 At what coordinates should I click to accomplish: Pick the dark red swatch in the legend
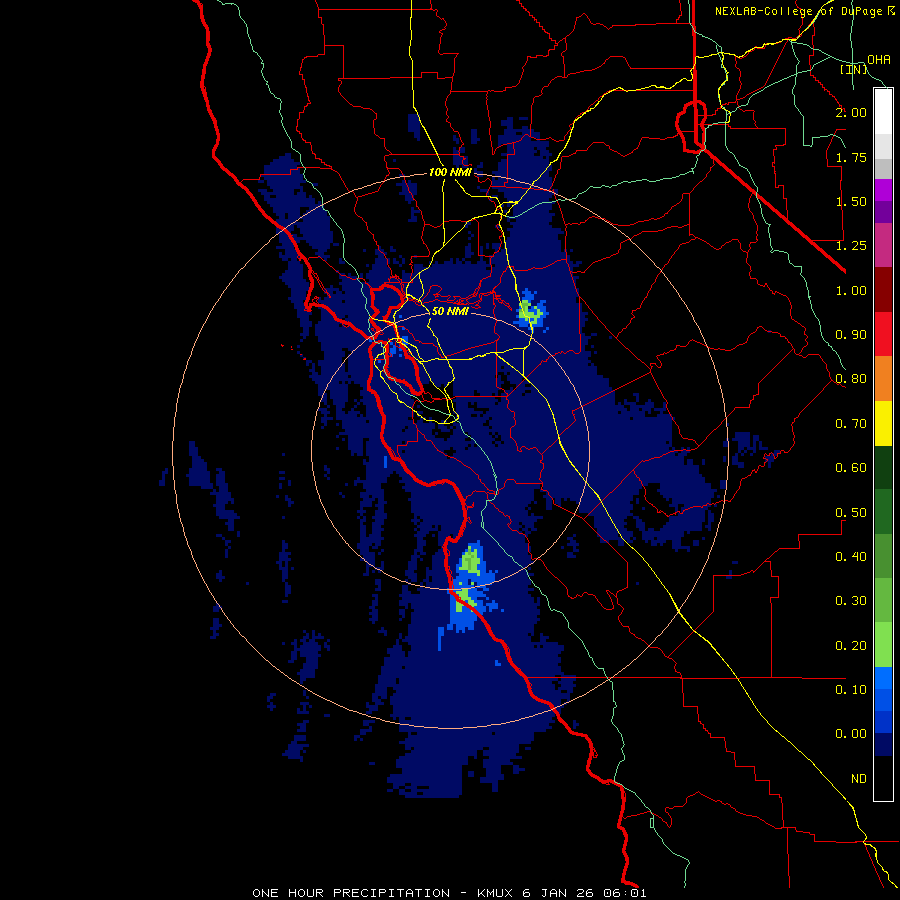[x=883, y=290]
